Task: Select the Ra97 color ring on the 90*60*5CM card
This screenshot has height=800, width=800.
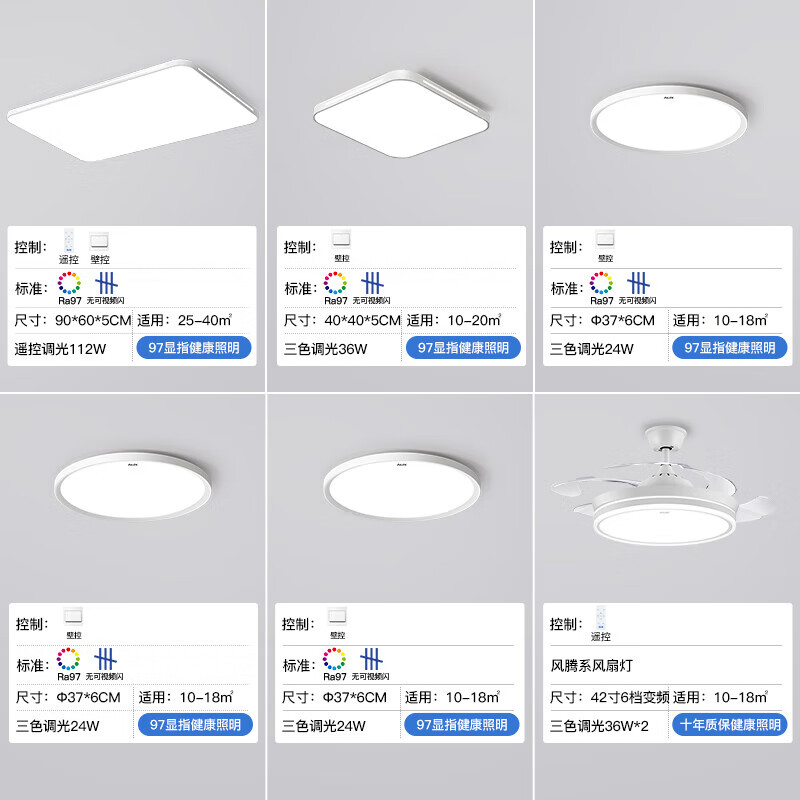Action: click(x=69, y=283)
